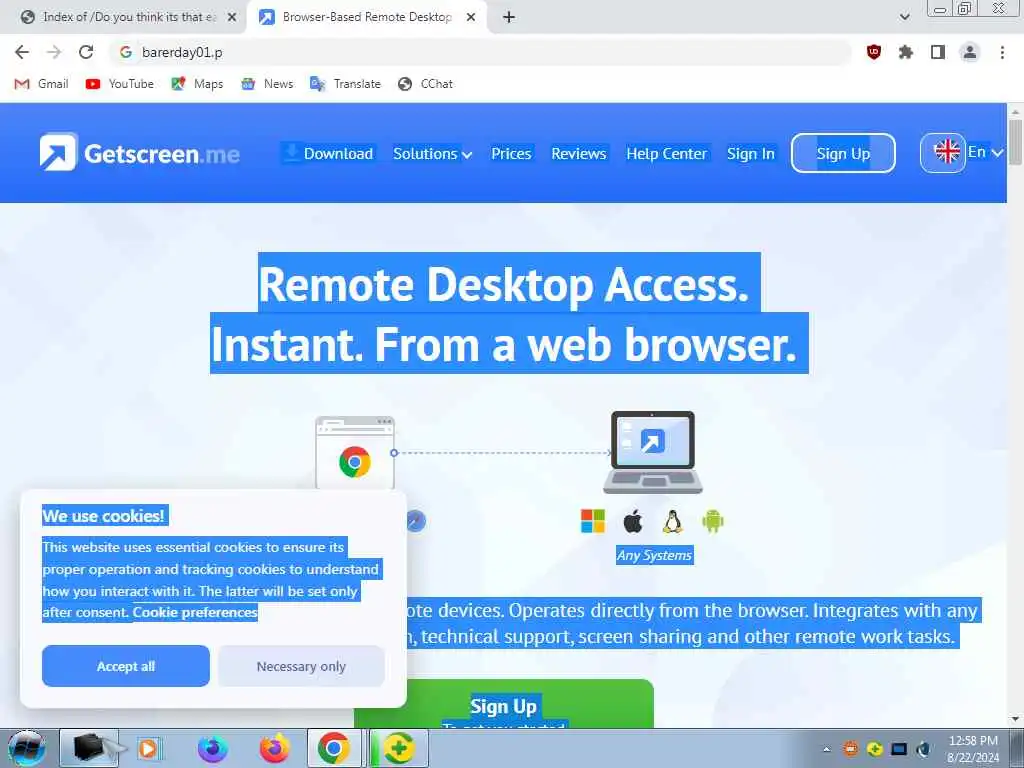Open the uBlock Origin shield extension icon
Image resolution: width=1024 pixels, height=768 pixels.
[x=874, y=52]
